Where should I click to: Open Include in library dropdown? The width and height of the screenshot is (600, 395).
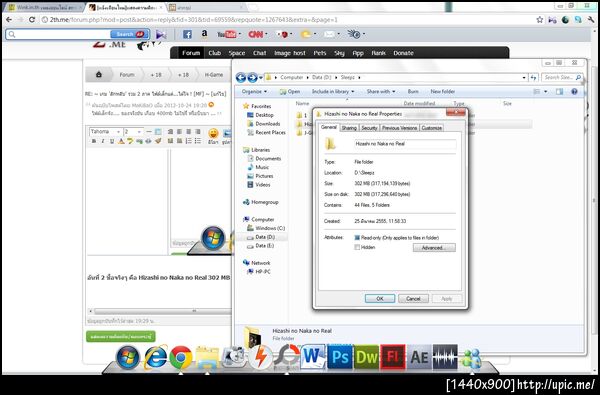coord(333,91)
